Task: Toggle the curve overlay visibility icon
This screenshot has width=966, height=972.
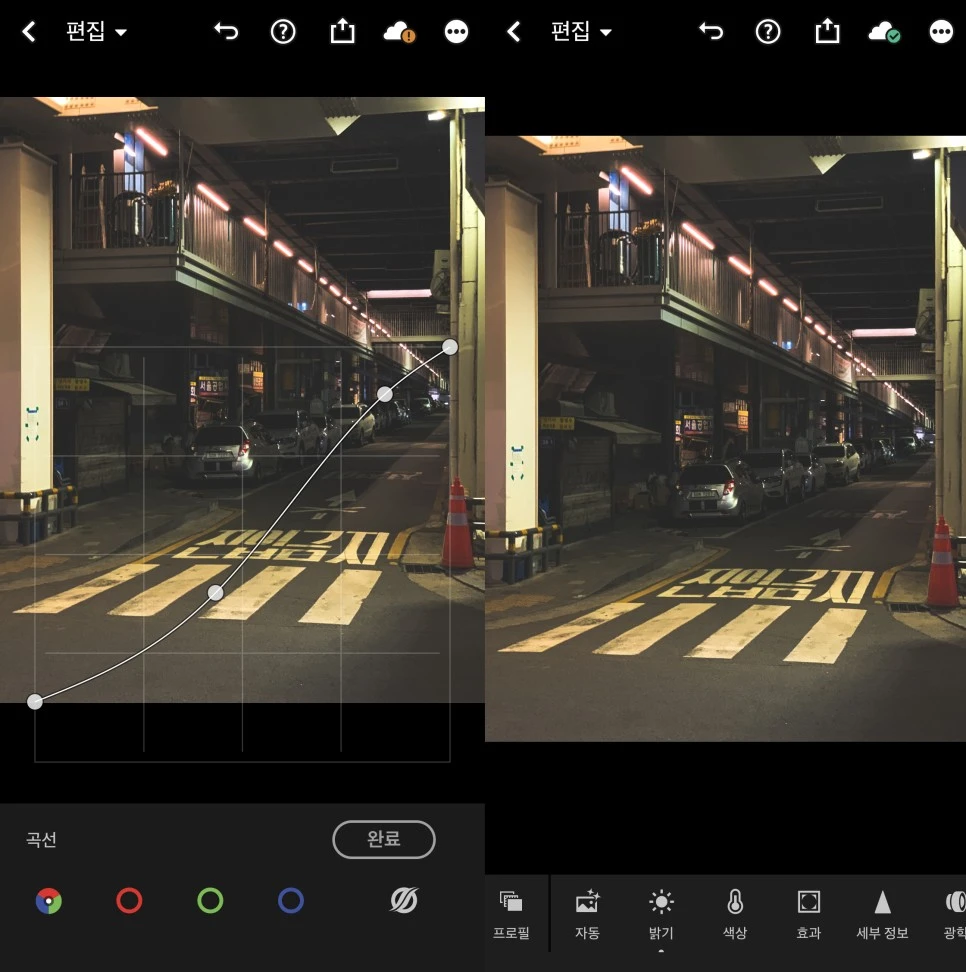Action: (404, 901)
